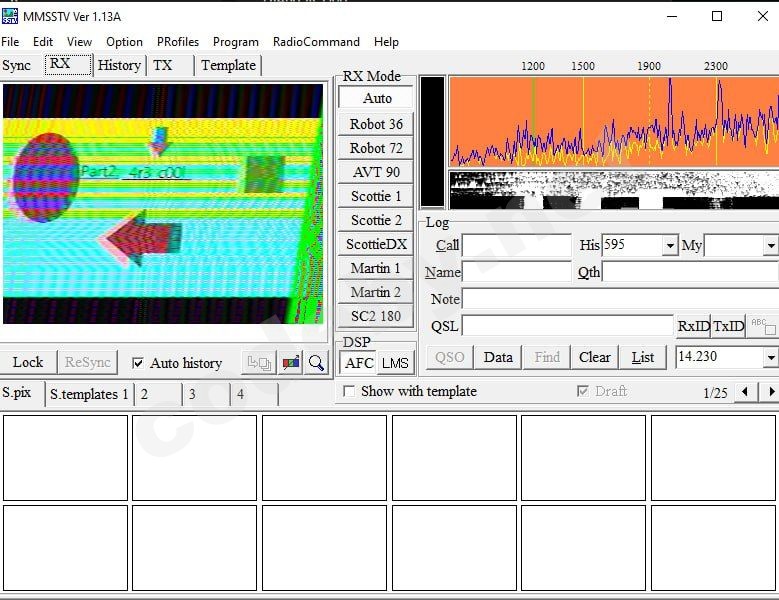Open the File menu

tap(10, 42)
